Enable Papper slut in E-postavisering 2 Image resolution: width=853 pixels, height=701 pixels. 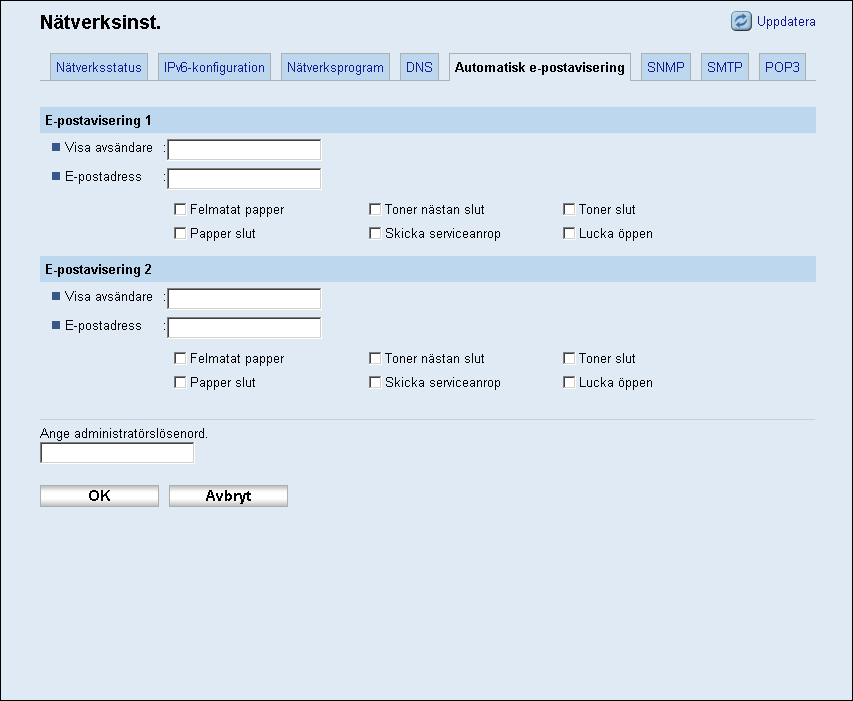[180, 382]
